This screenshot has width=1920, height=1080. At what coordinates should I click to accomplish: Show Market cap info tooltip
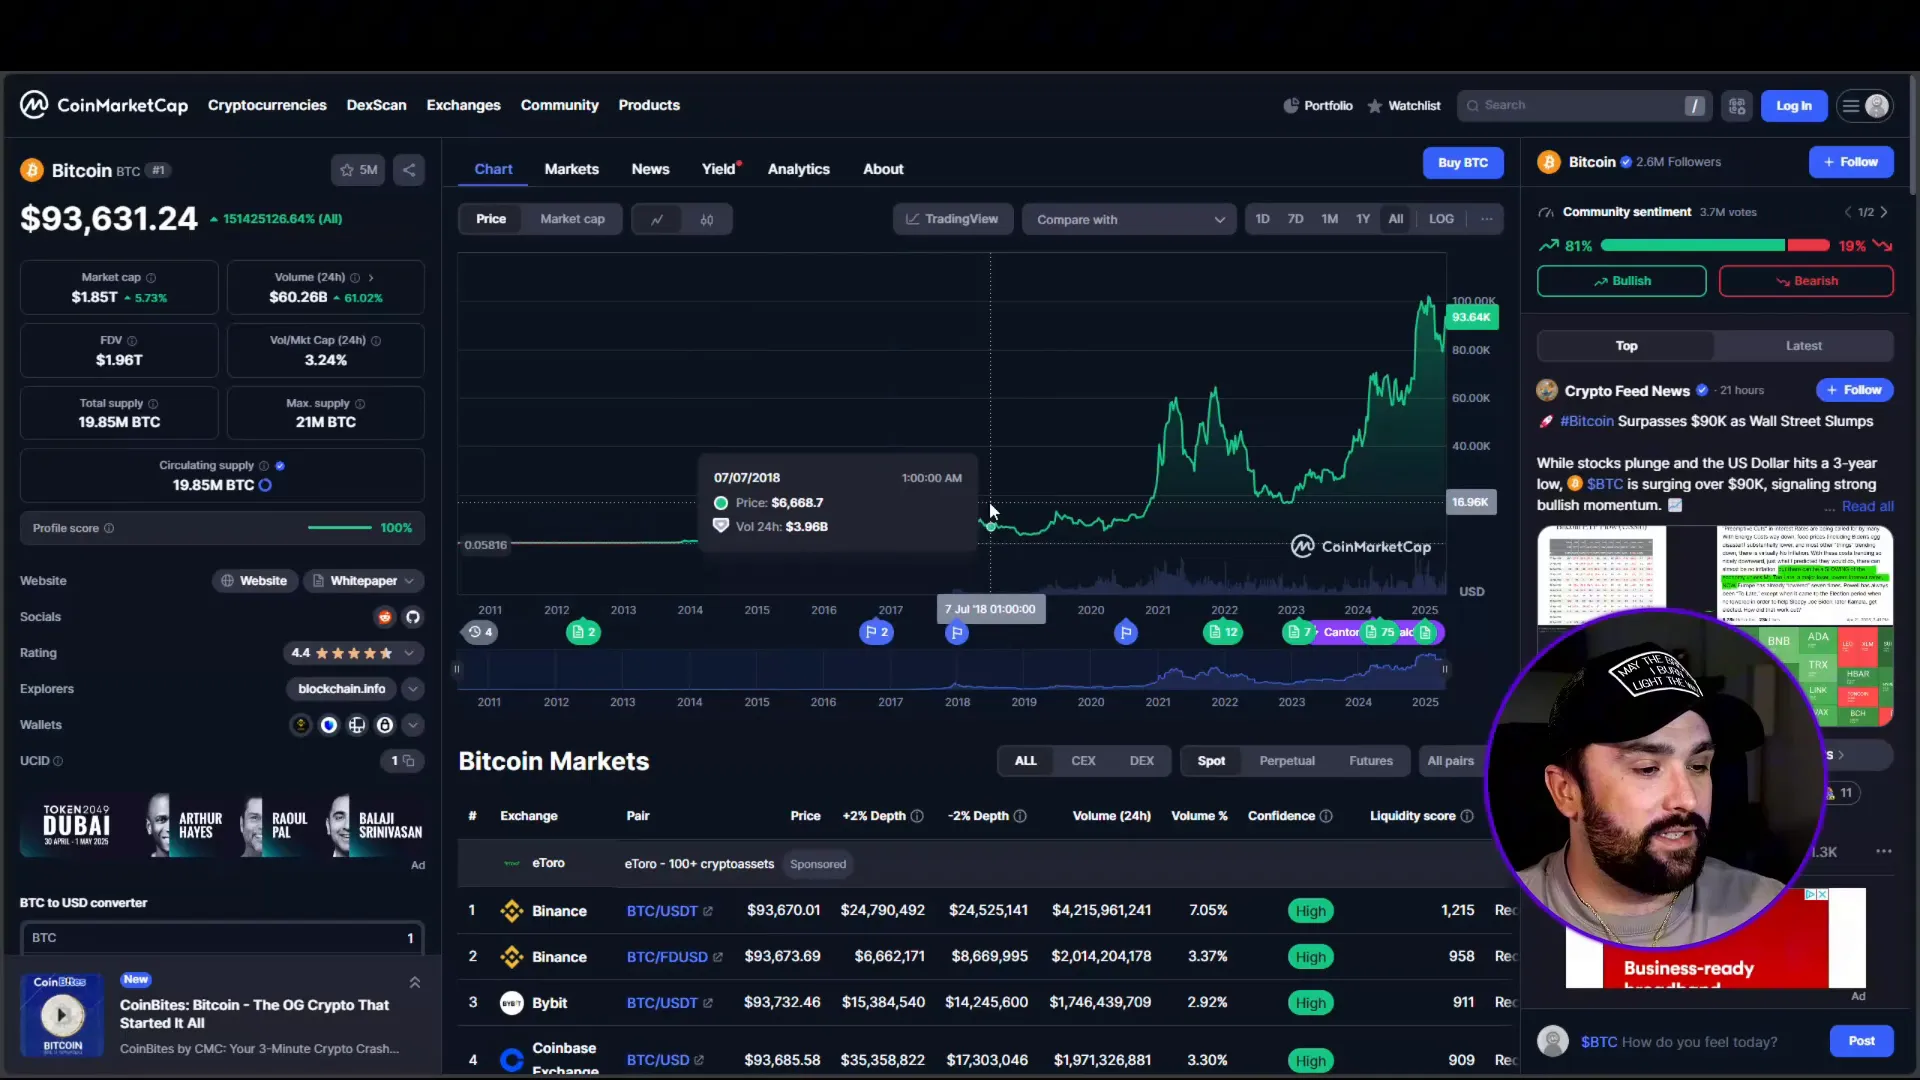tap(151, 278)
